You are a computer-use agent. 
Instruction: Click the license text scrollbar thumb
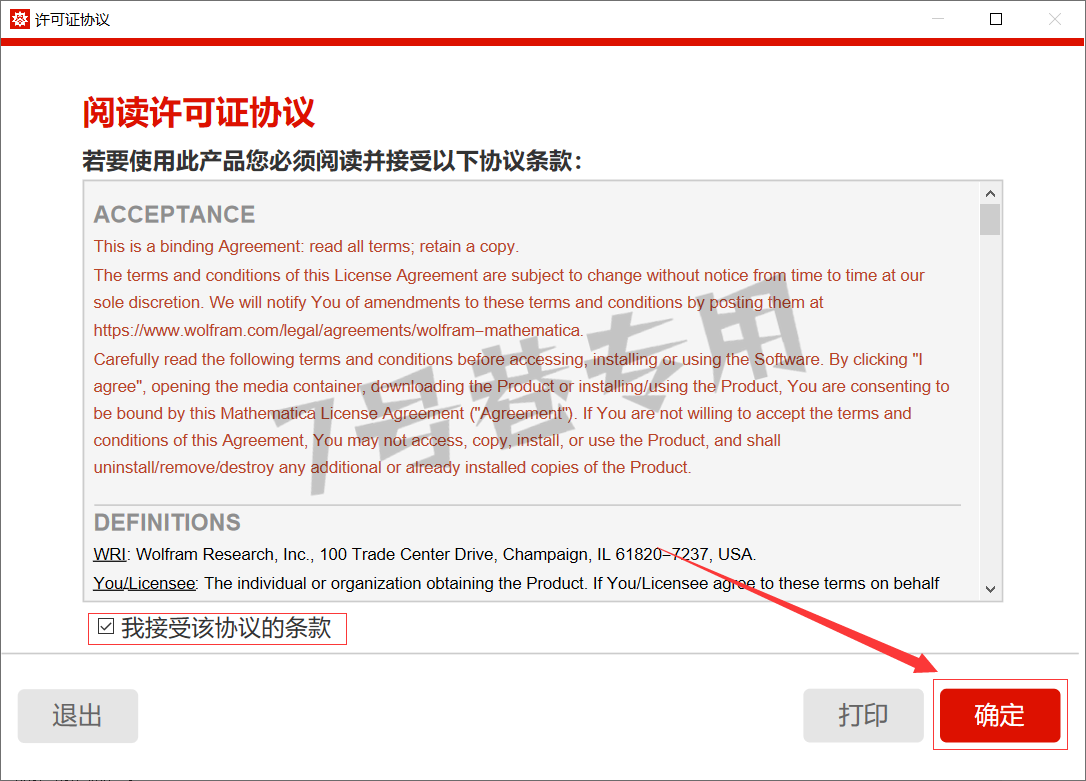click(990, 219)
